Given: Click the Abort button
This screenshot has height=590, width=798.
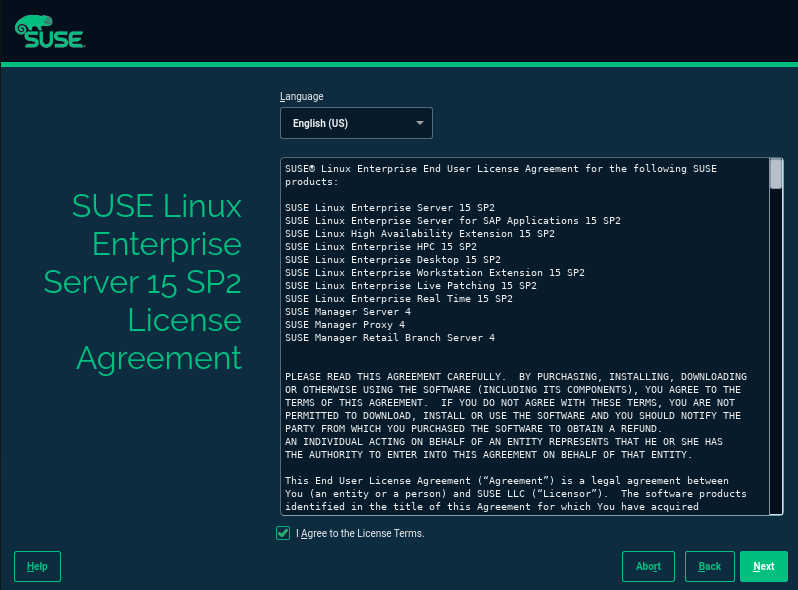Looking at the screenshot, I should (648, 566).
